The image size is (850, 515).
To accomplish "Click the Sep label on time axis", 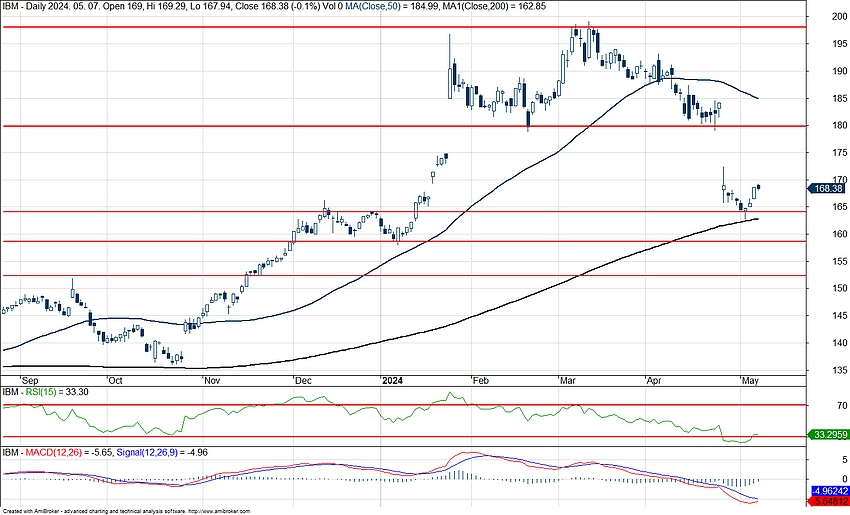I will click(x=30, y=381).
